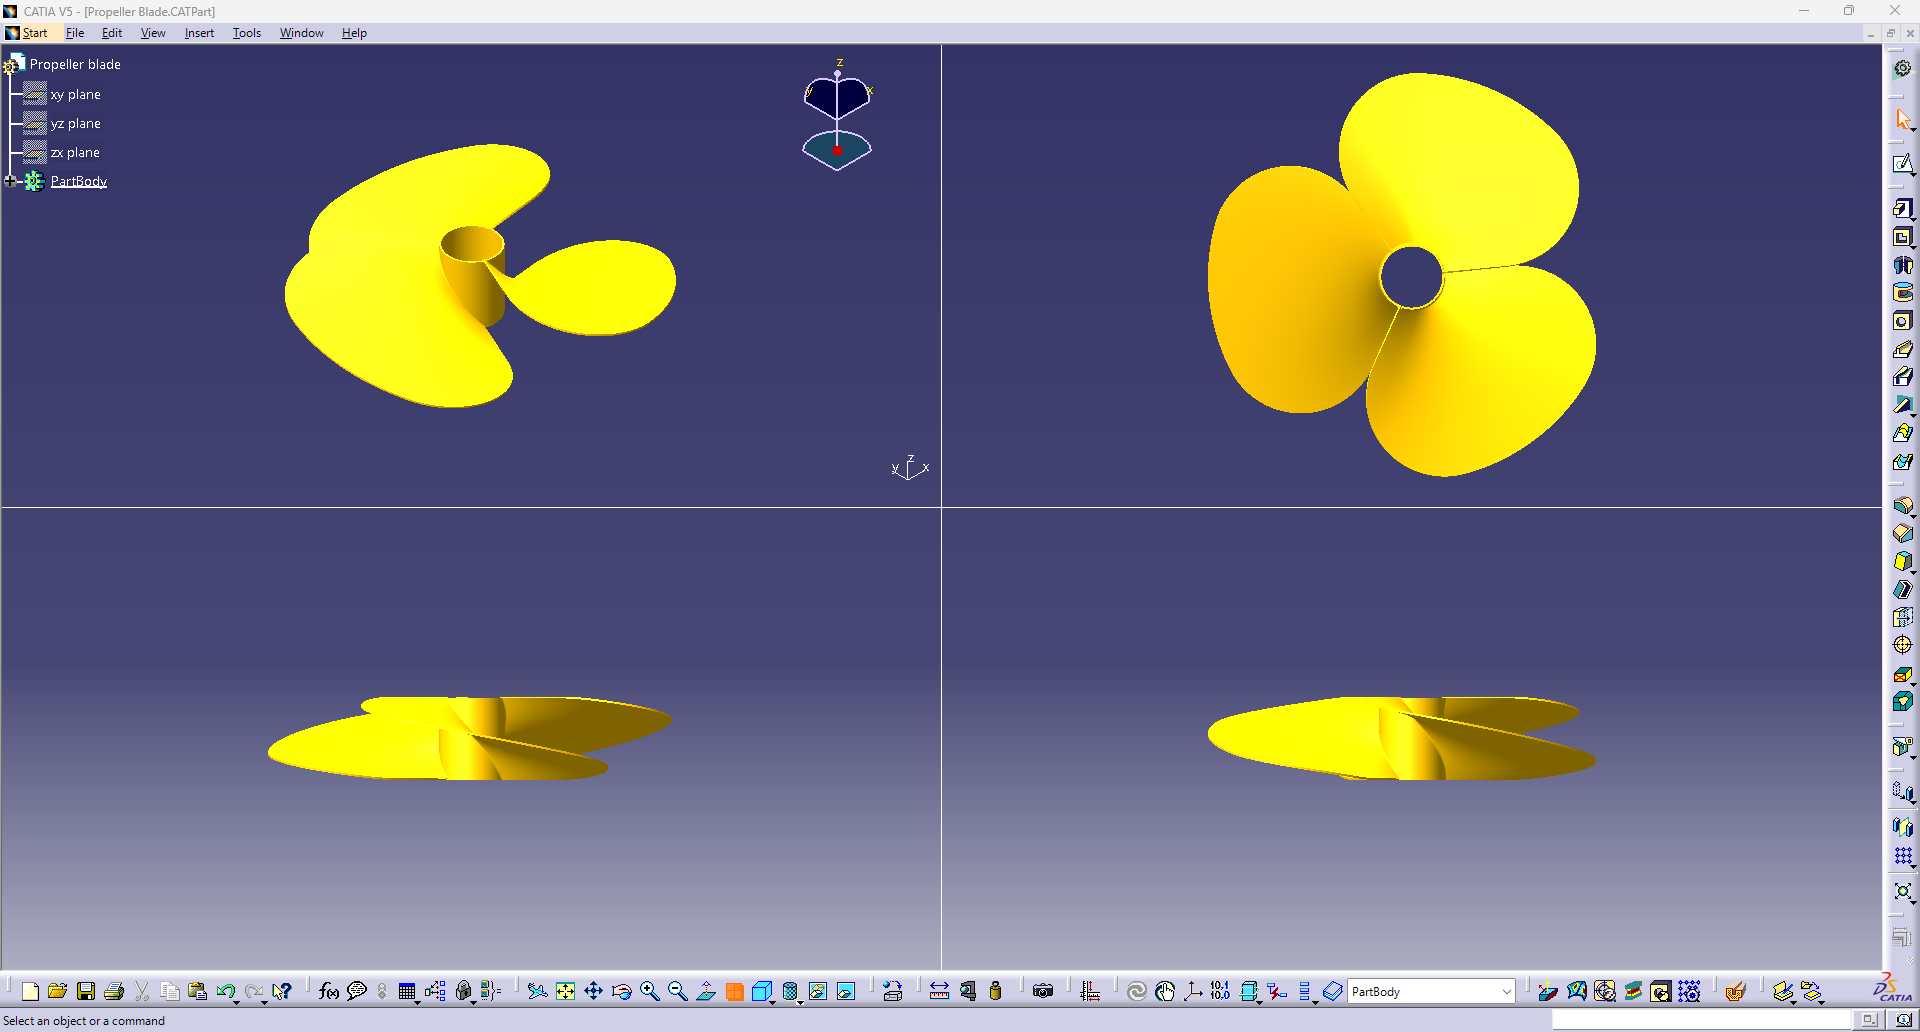Click the Zoom Out magnifier
The width and height of the screenshot is (1920, 1032).
pos(677,991)
